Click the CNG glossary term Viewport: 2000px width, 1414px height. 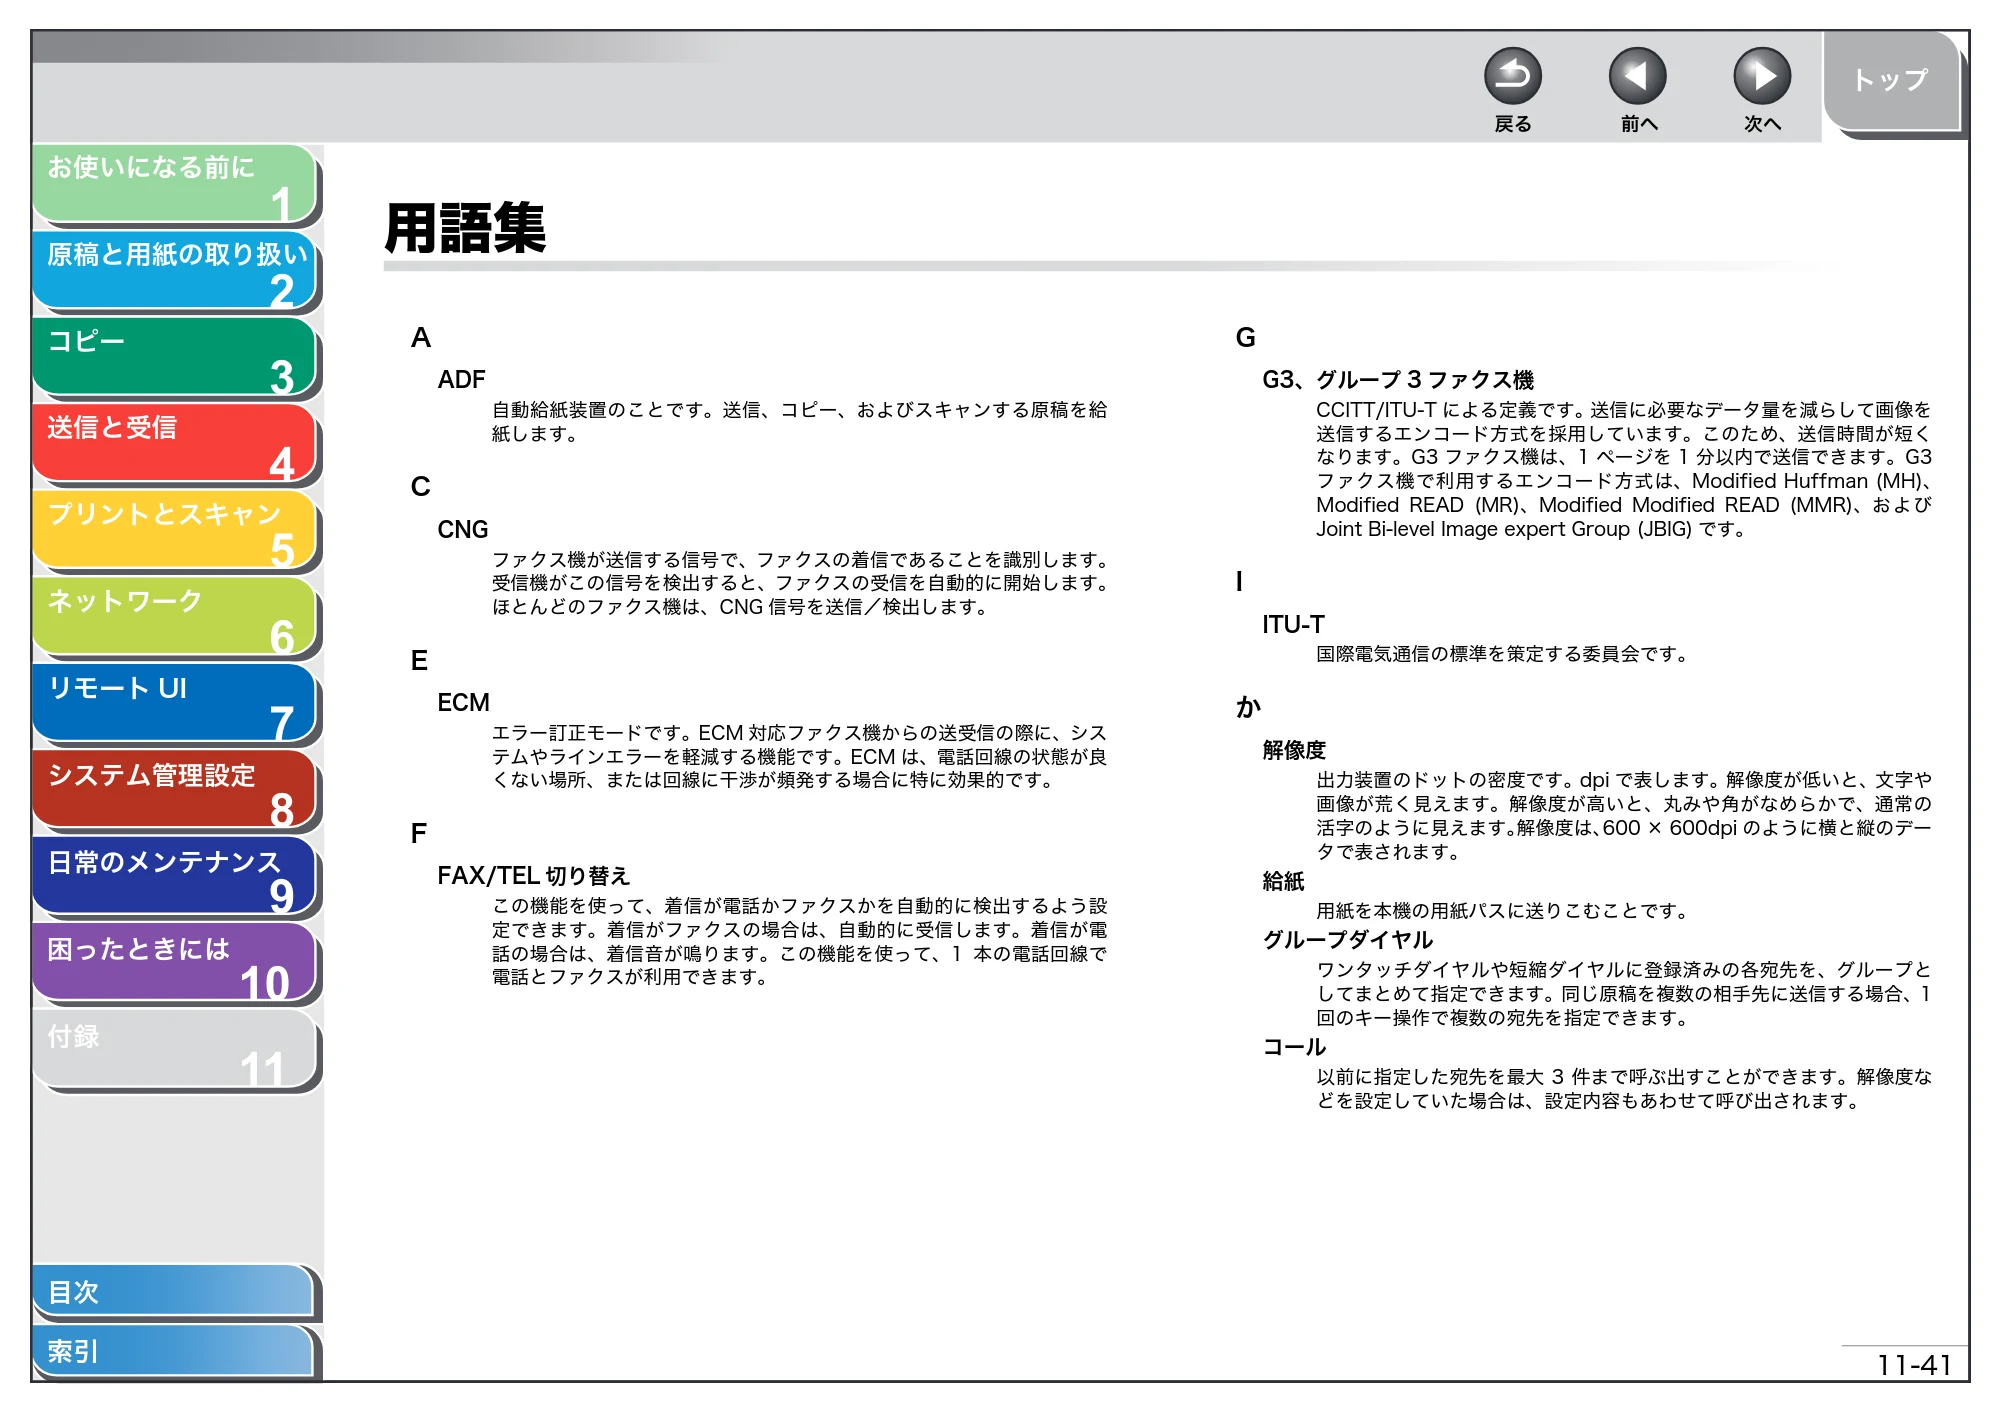click(463, 530)
